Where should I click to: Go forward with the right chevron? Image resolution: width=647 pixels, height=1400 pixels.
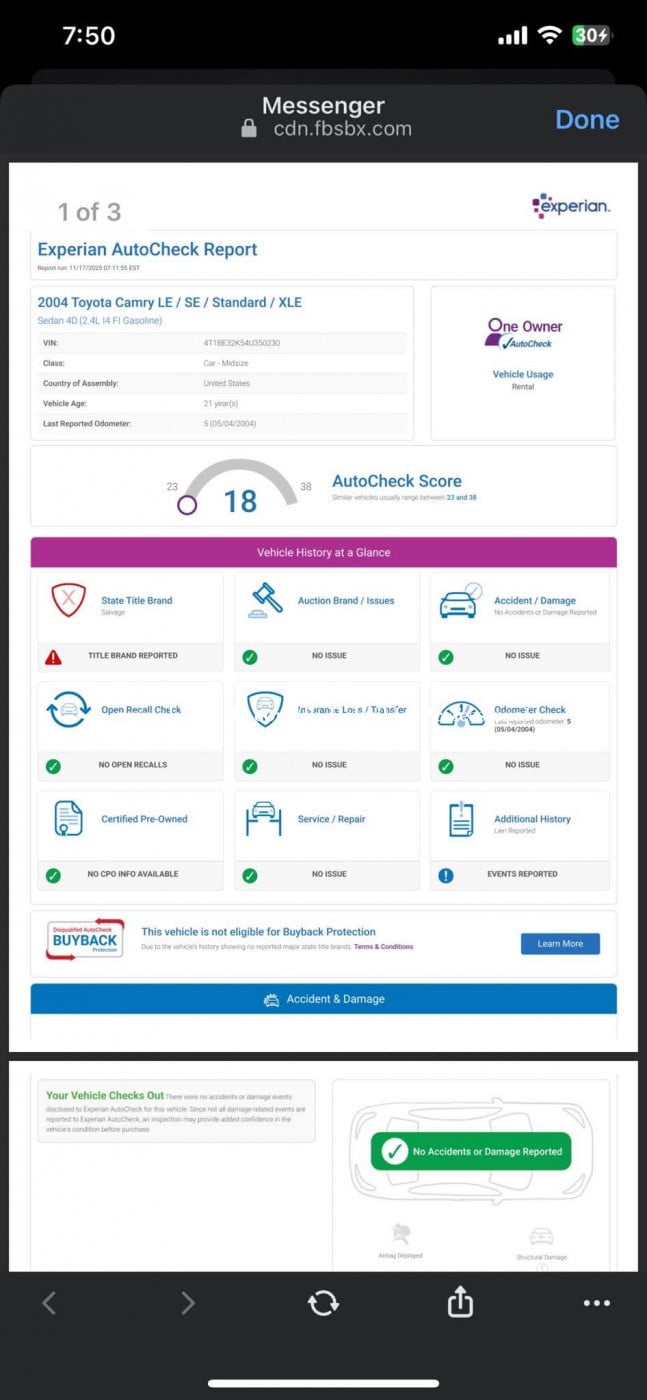pos(187,1302)
